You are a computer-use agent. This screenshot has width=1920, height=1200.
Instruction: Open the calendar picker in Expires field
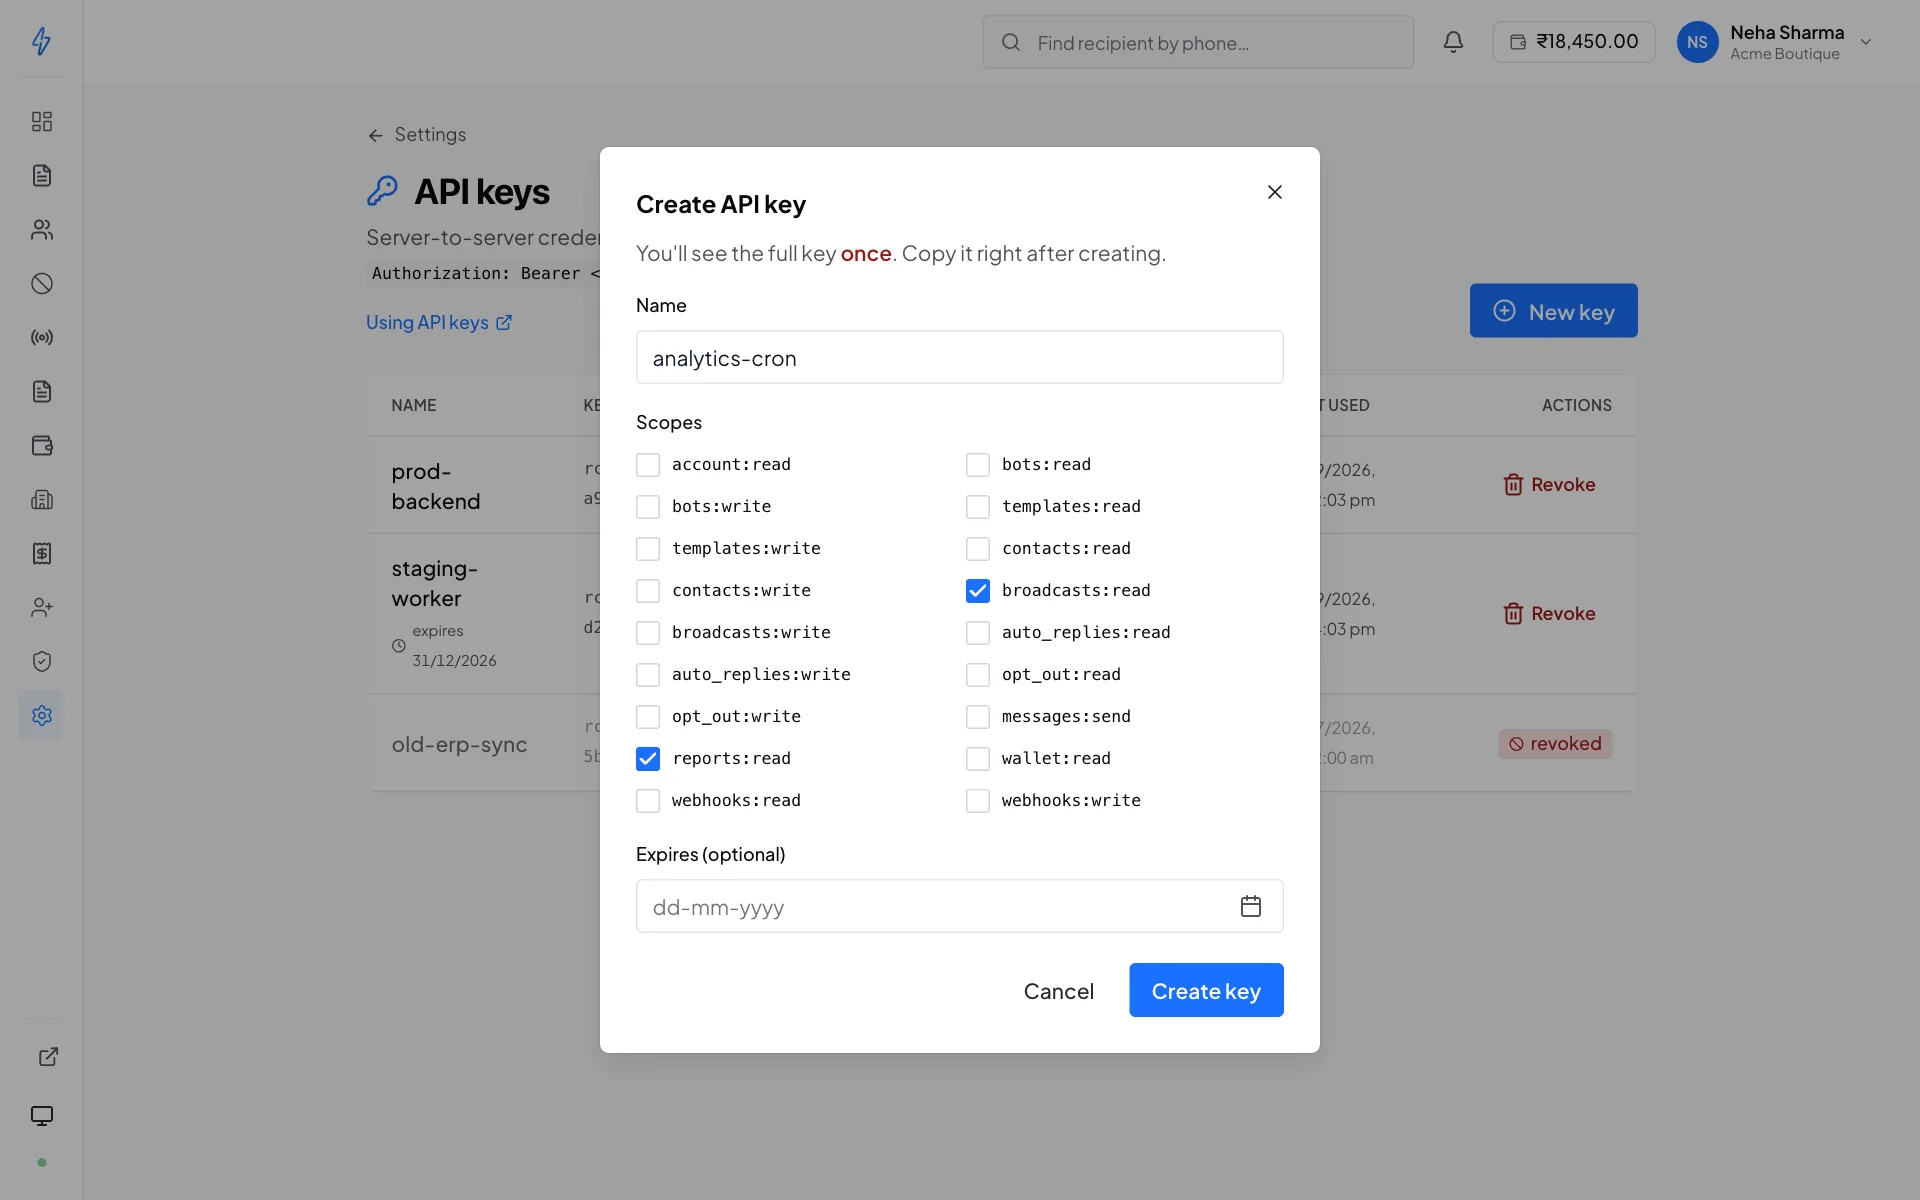click(1250, 906)
